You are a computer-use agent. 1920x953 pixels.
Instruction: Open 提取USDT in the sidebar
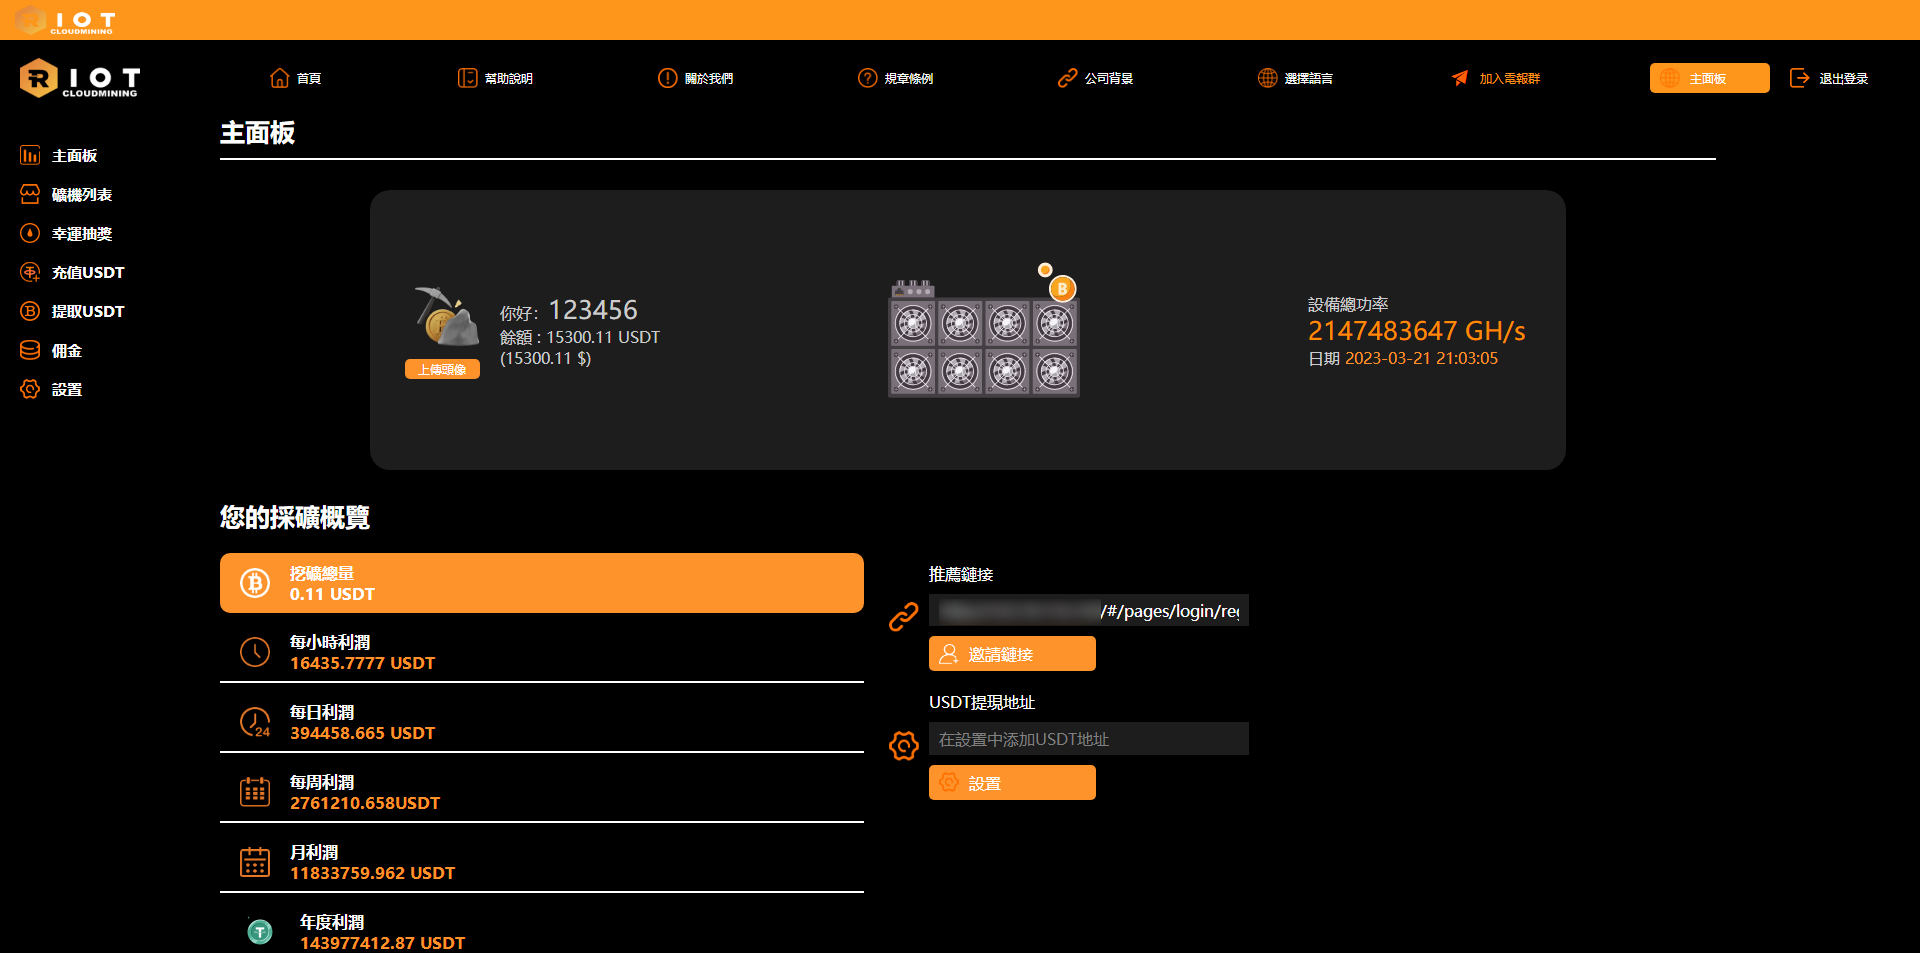[x=87, y=312]
